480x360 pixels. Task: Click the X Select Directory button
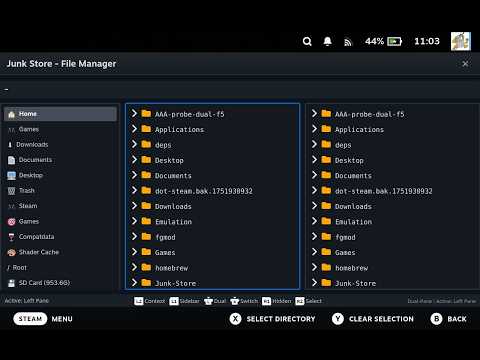pyautogui.click(x=272, y=319)
